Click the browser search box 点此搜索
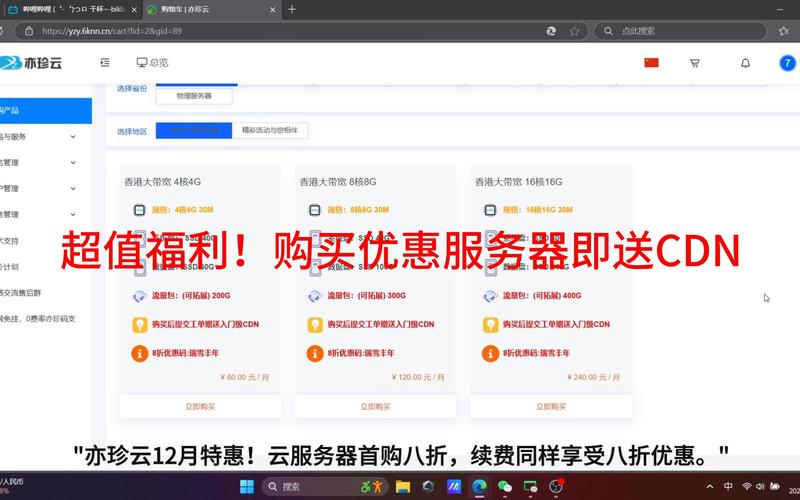Viewport: 800px width, 500px height. 681,31
